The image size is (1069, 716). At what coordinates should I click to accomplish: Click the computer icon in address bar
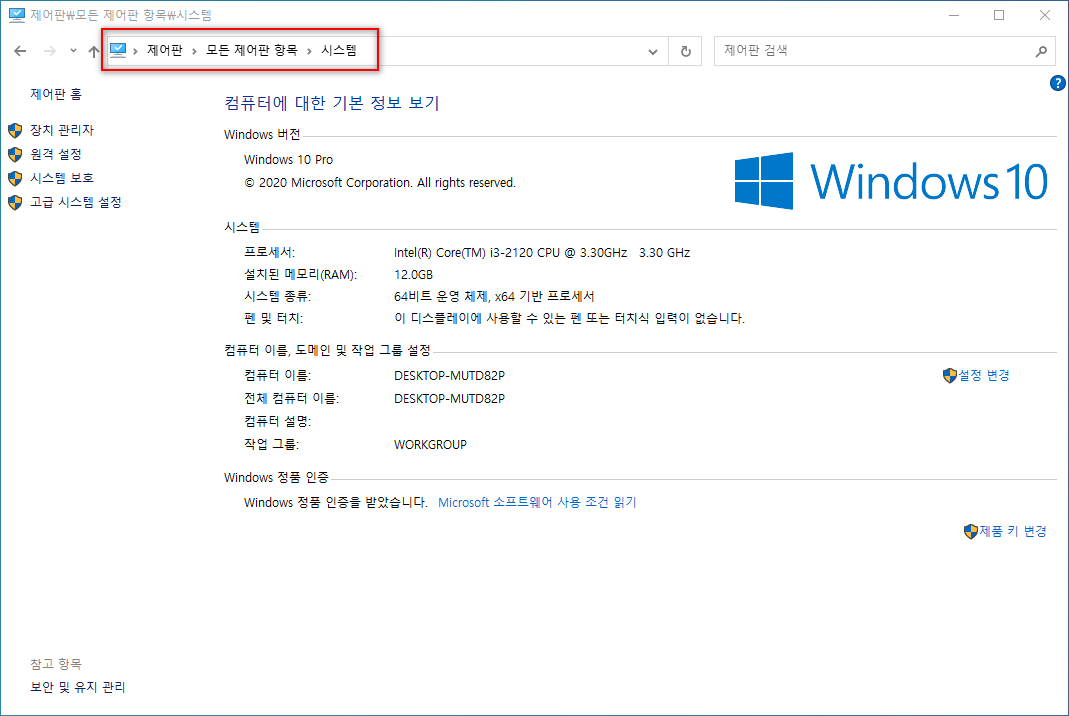118,50
